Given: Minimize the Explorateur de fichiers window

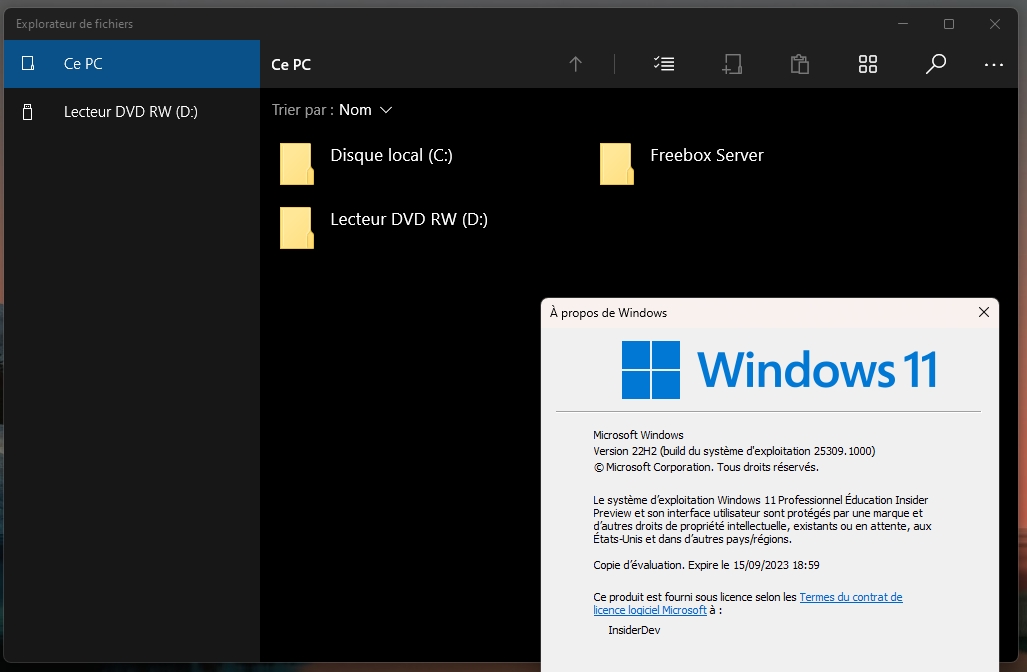Looking at the screenshot, I should tap(902, 23).
